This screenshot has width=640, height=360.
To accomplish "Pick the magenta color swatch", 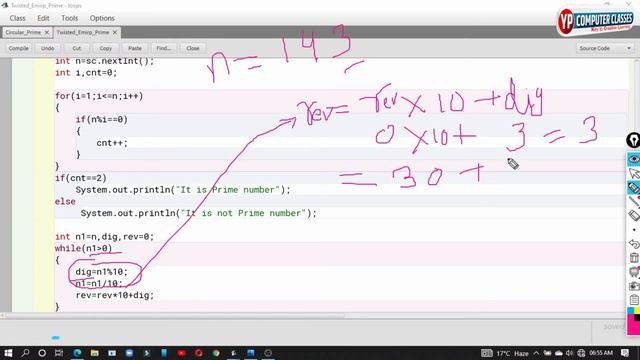I will pos(633,327).
